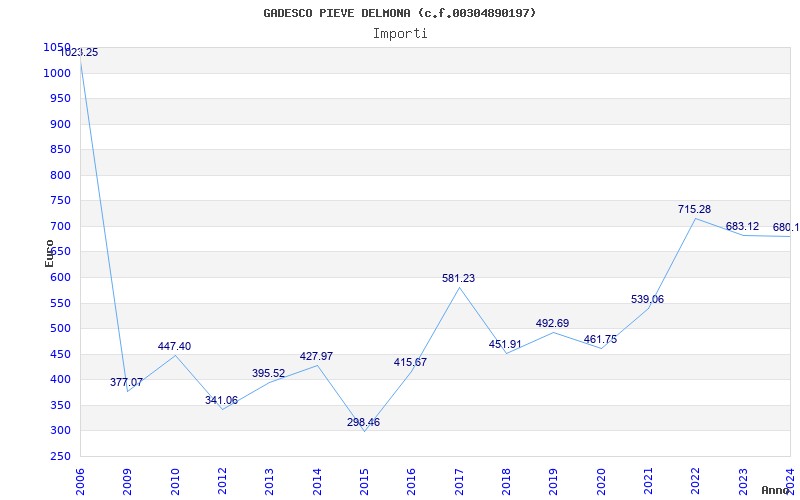This screenshot has width=800, height=500.
Task: Click the 715.28 data label
Action: click(x=694, y=209)
